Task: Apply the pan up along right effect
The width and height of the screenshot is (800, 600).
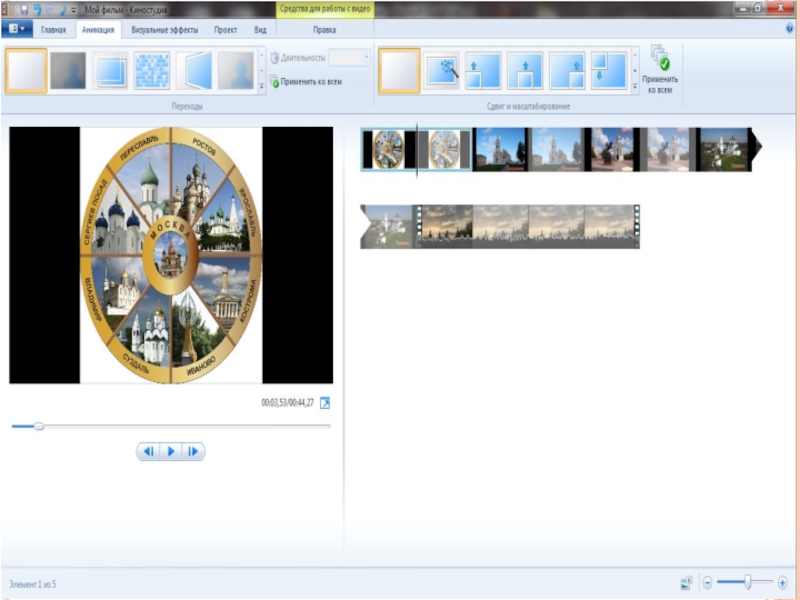Action: pyautogui.click(x=567, y=70)
